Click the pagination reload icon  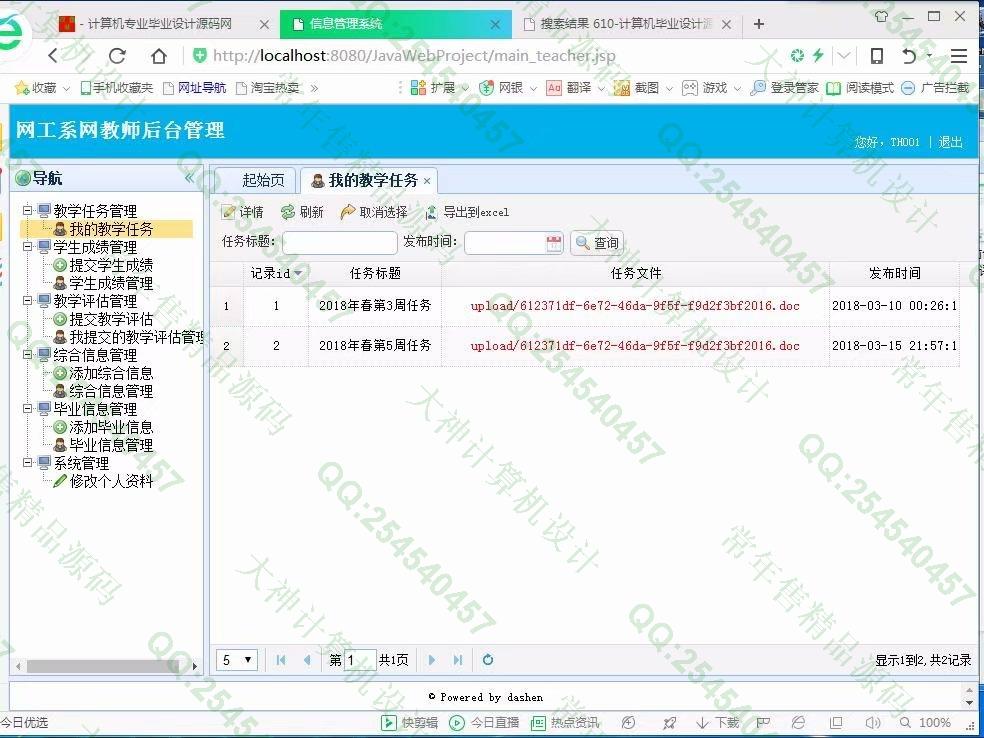pos(488,660)
